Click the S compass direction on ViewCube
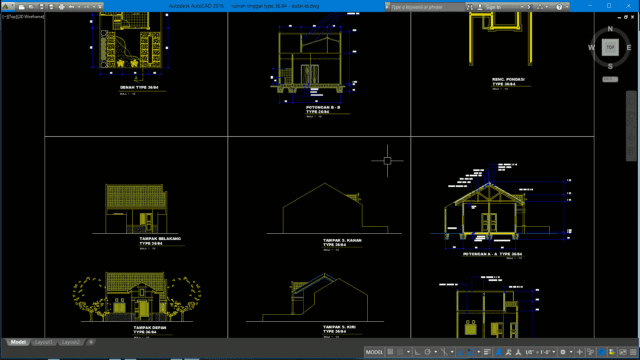This screenshot has width=640, height=360. (610, 66)
